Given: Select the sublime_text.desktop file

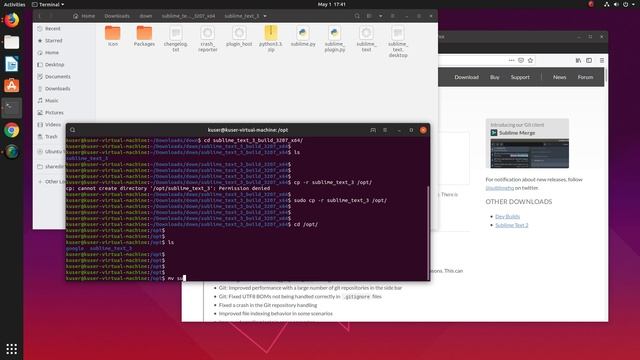Looking at the screenshot, I should (398, 42).
